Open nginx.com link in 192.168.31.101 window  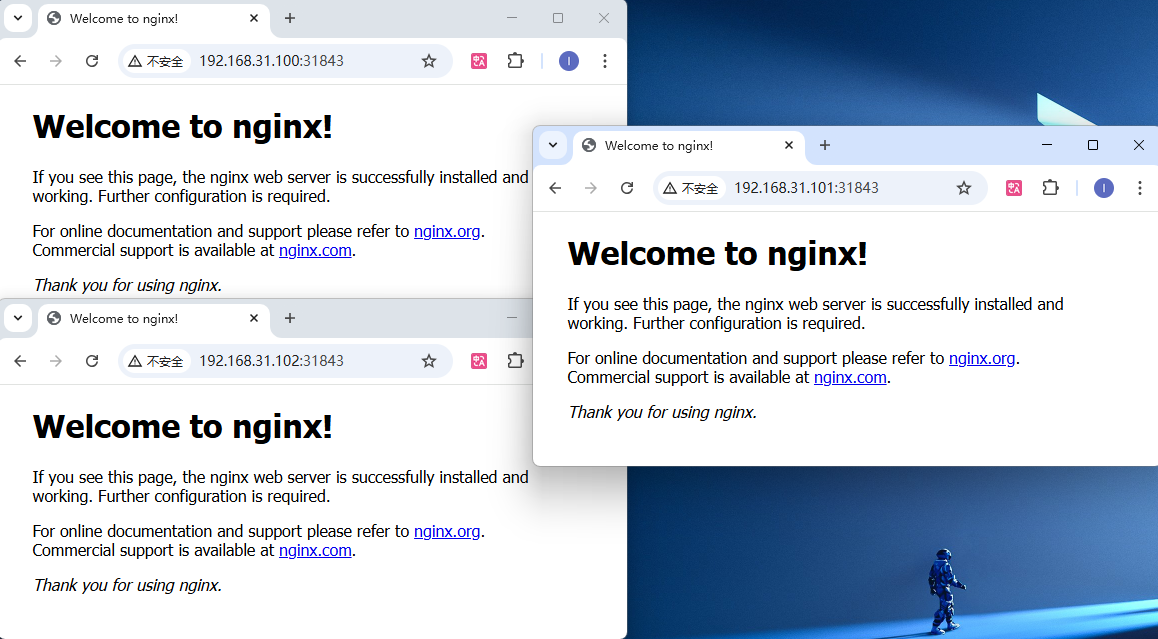tap(849, 377)
